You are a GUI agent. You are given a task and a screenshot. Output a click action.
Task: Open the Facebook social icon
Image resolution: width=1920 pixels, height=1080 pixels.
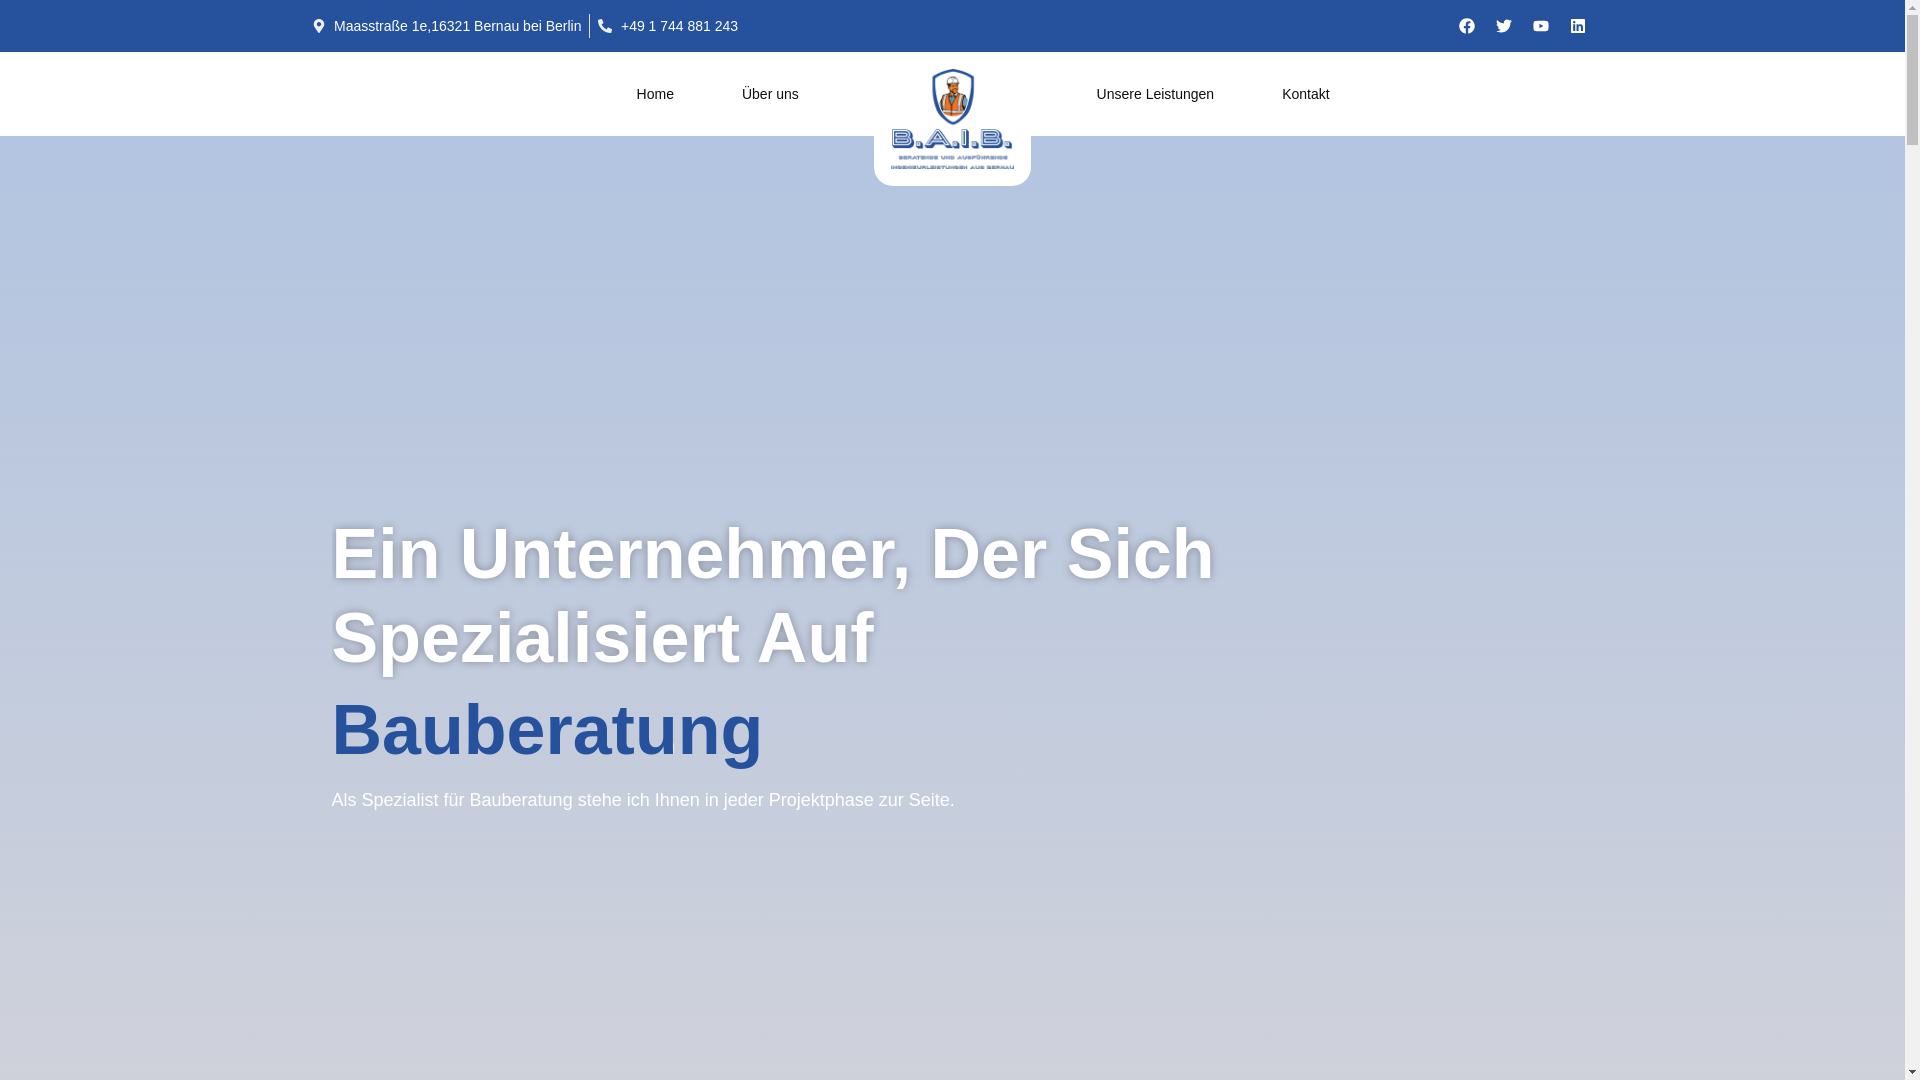click(1467, 26)
